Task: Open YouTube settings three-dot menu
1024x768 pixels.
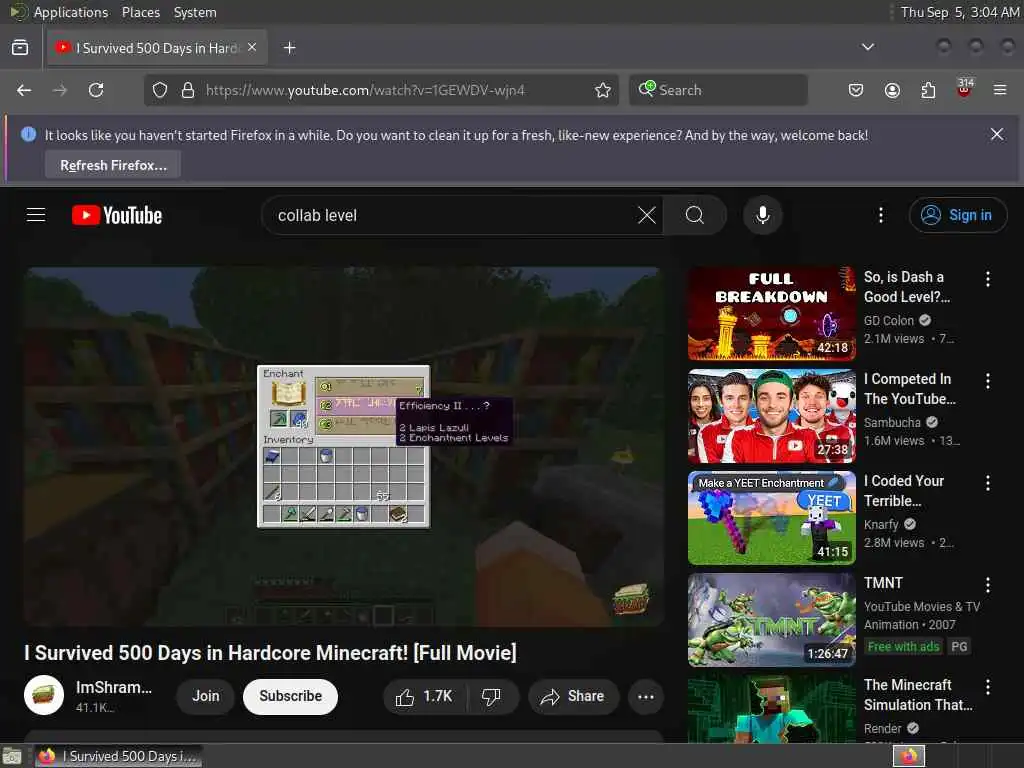Action: click(x=881, y=215)
